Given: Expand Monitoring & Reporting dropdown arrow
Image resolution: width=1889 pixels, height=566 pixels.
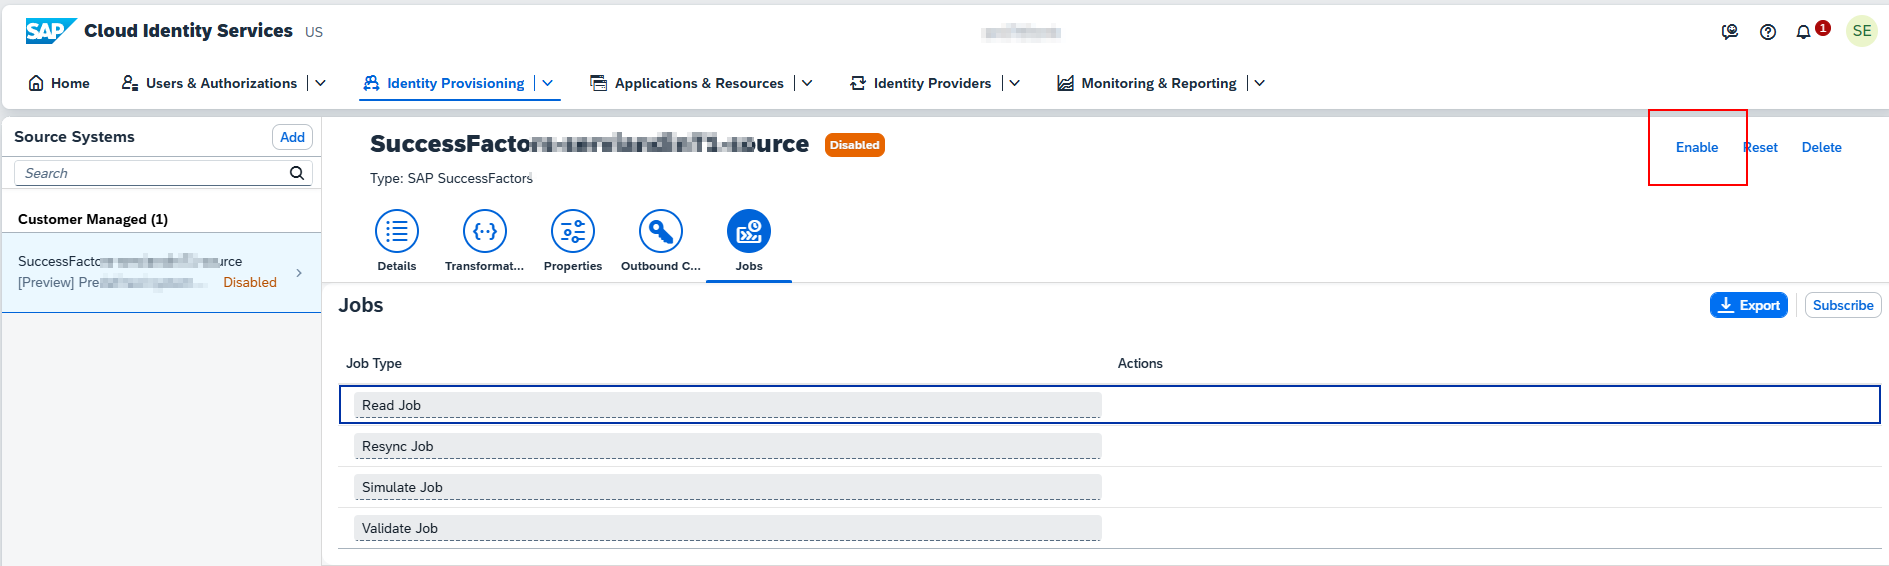Looking at the screenshot, I should coord(1259,83).
